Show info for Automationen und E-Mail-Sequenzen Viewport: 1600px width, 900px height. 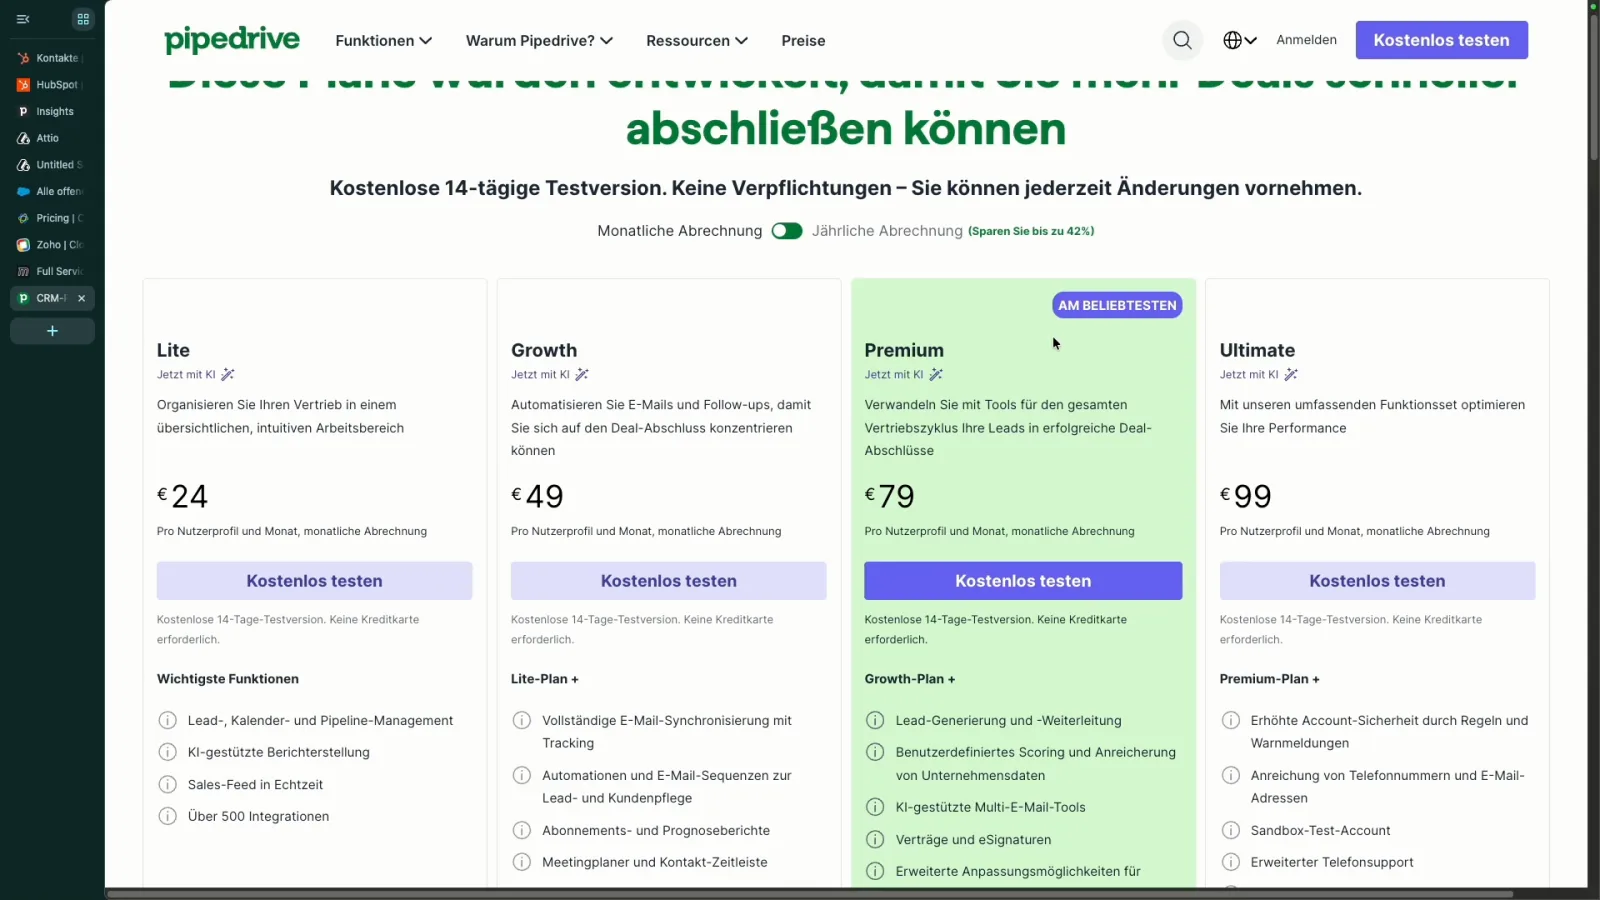click(522, 775)
